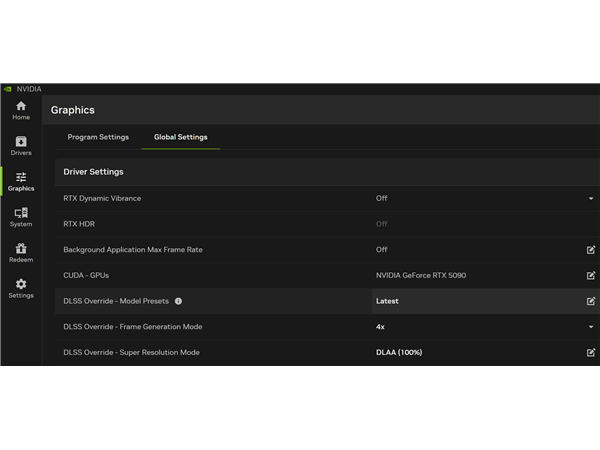This screenshot has width=600, height=450.
Task: Show info for DLSS Model Presets
Action: coord(178,301)
